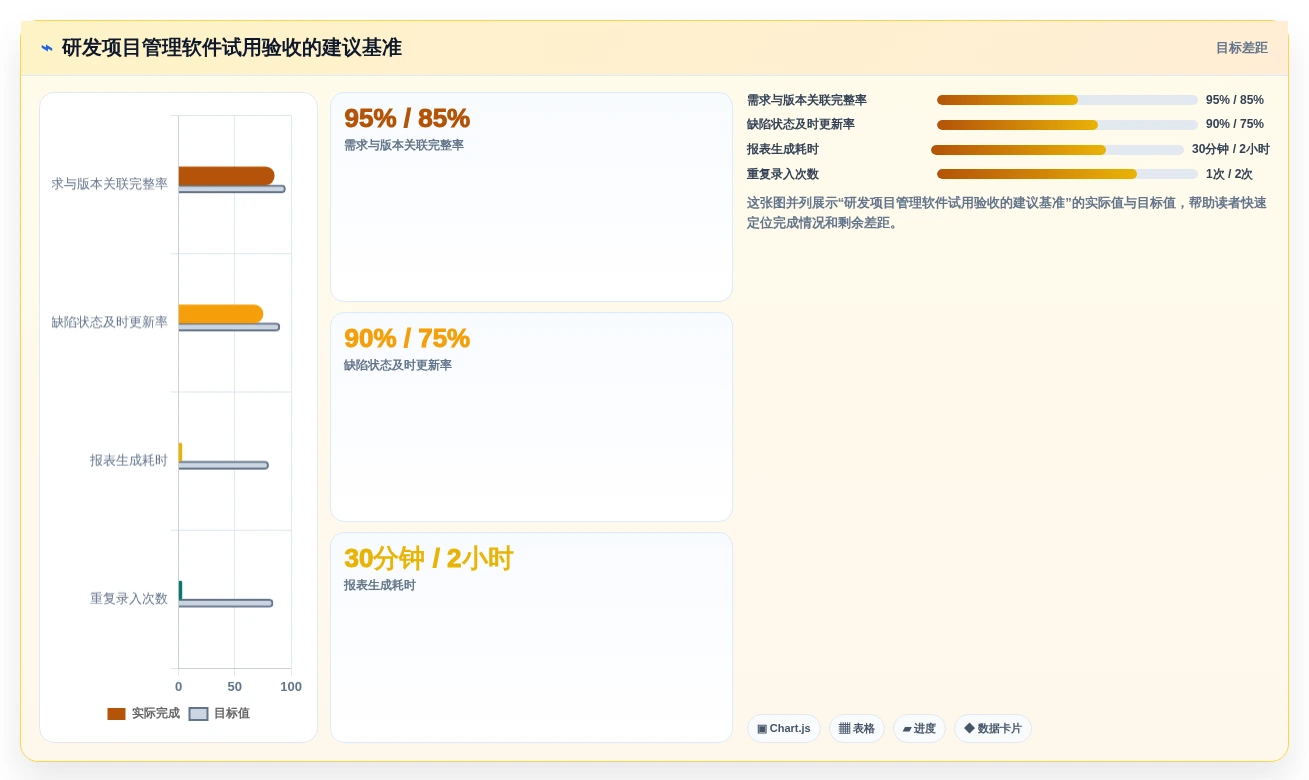This screenshot has height=780, width=1309.
Task: Click the gray target bar for 缺陷状态及时更新率
Action: (x=229, y=327)
